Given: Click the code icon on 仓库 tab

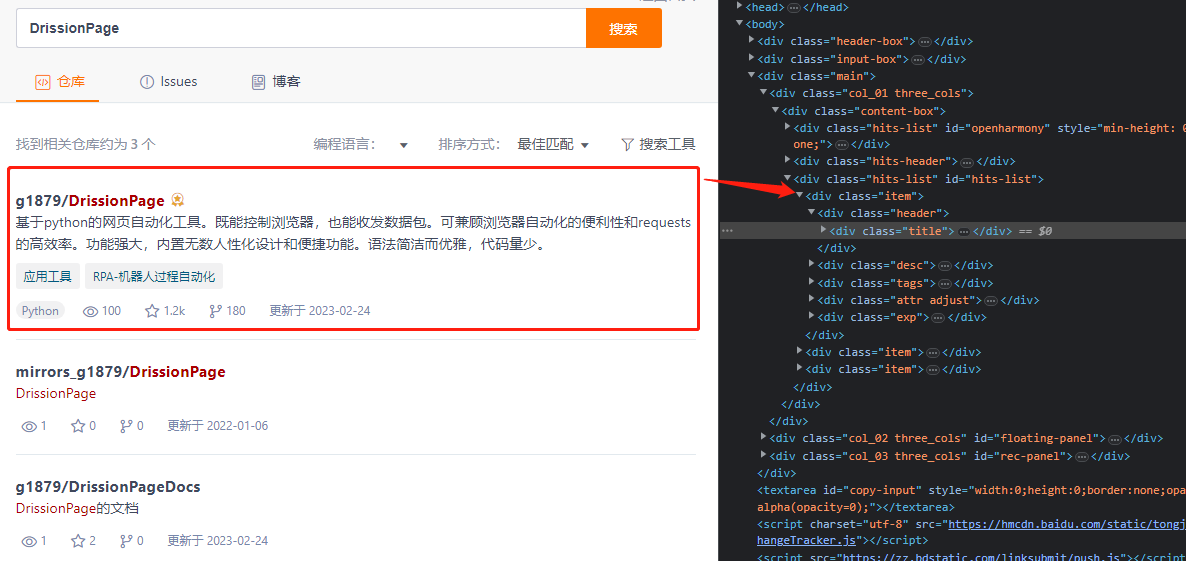Looking at the screenshot, I should click(x=43, y=82).
